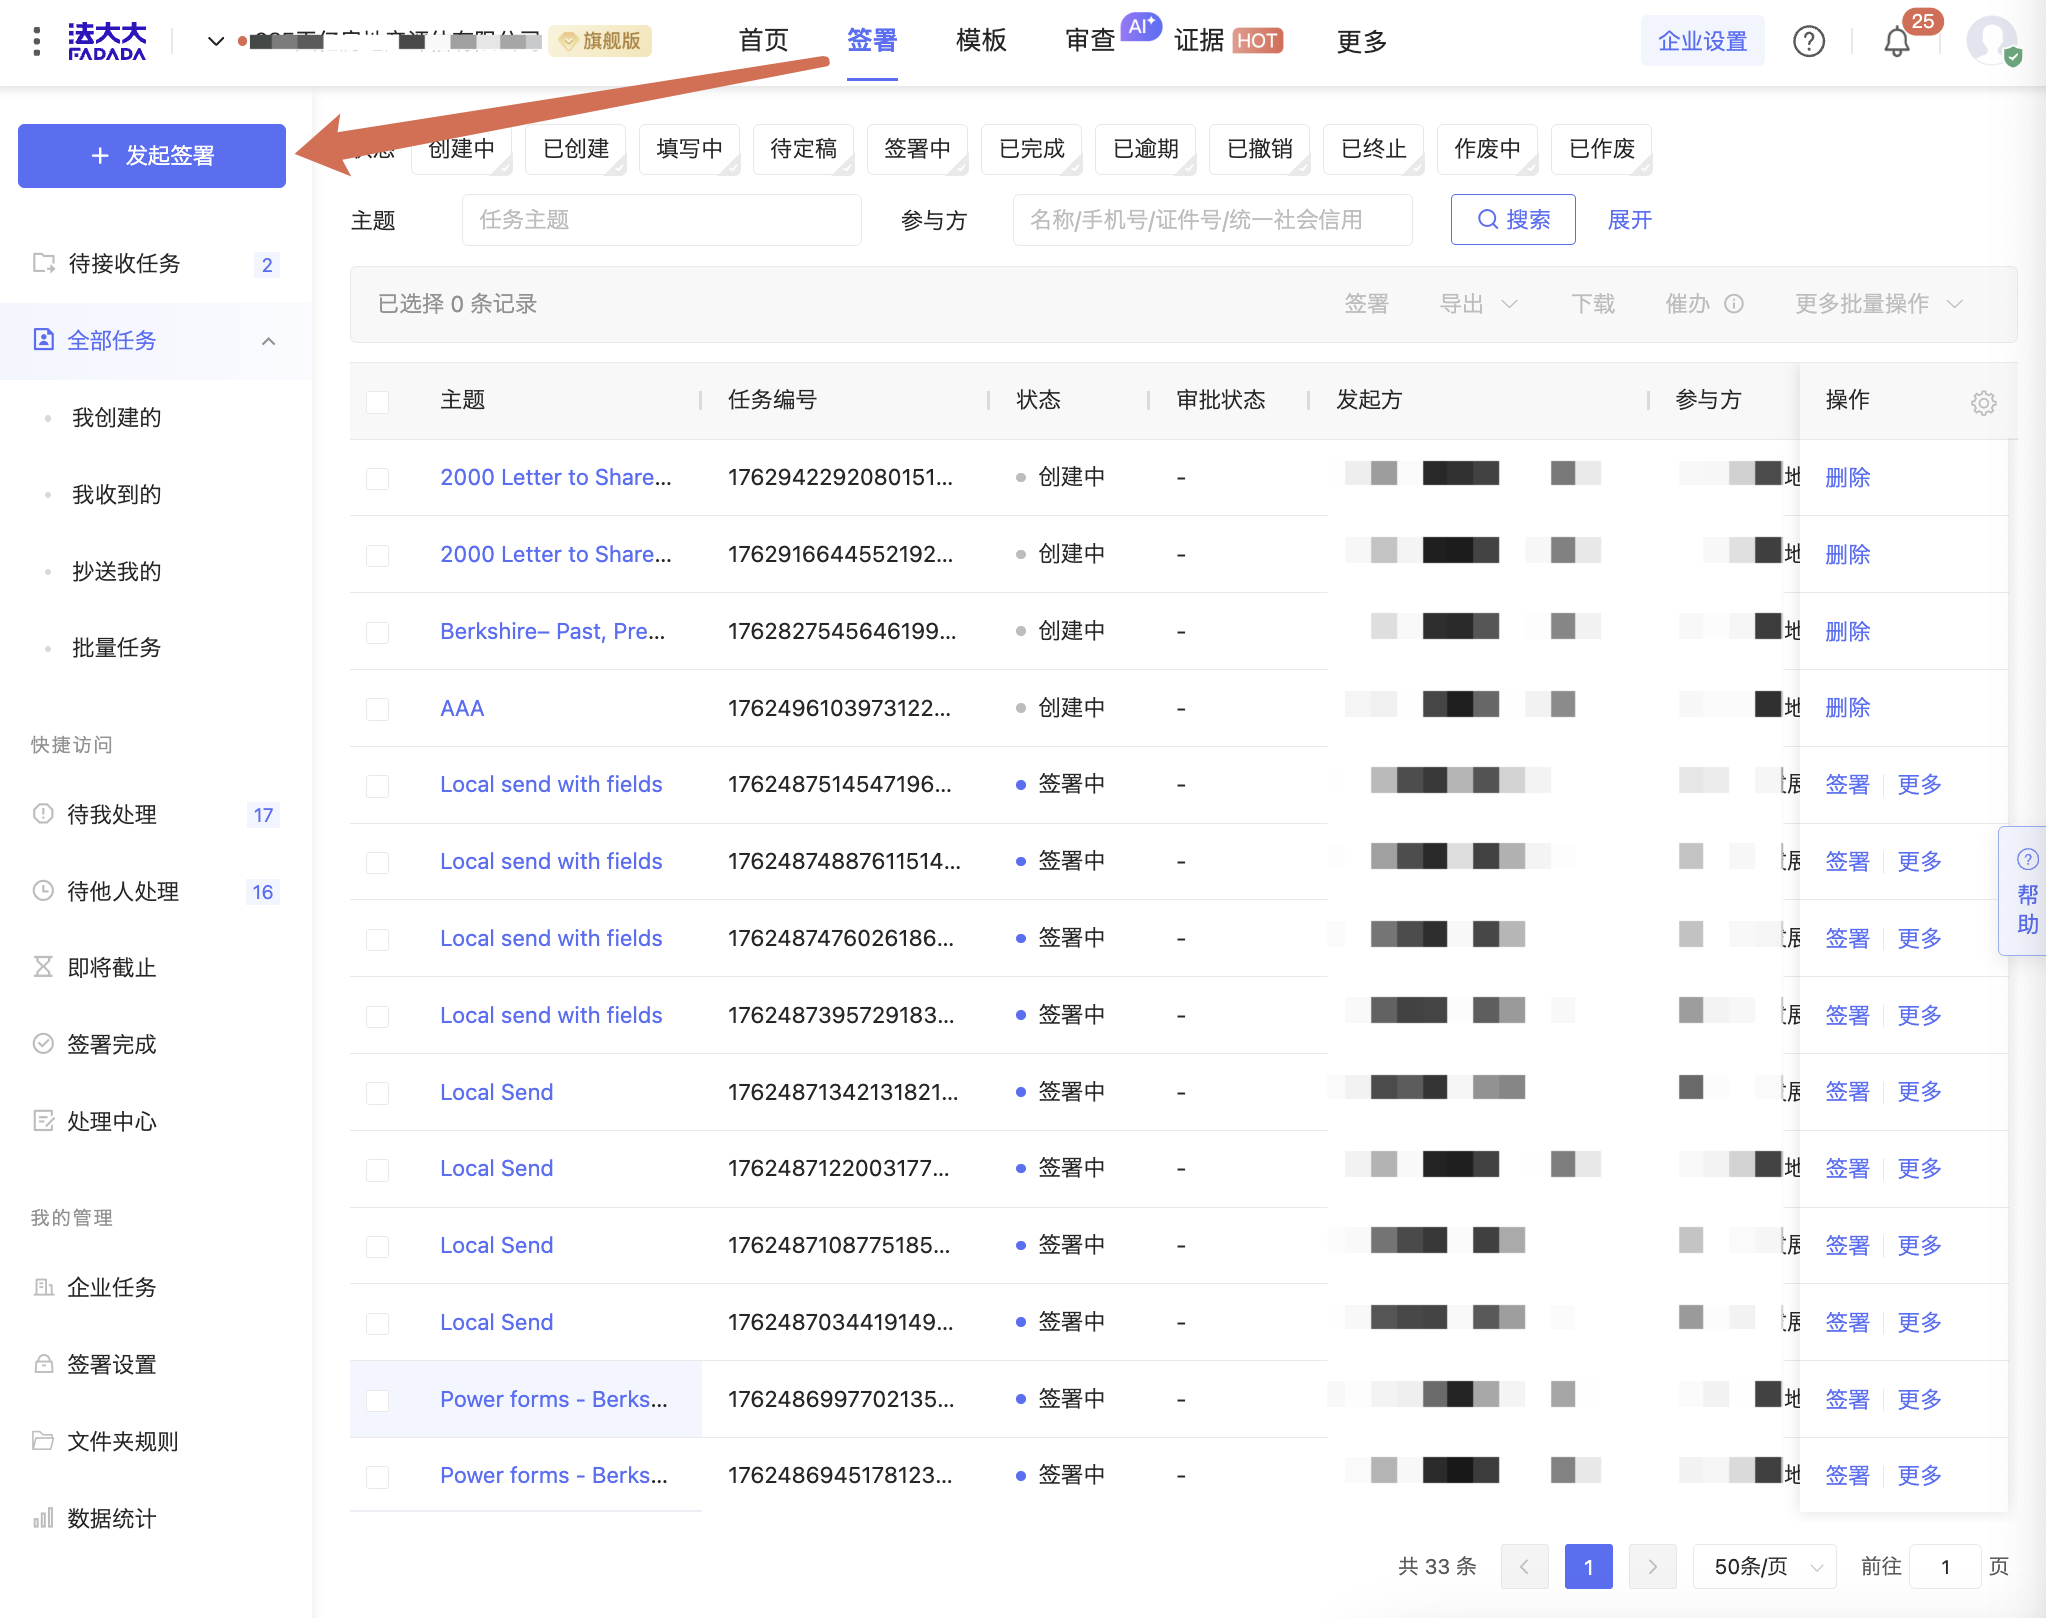Image resolution: width=2046 pixels, height=1618 pixels.
Task: Collapse the 全部任务 sidebar section
Action: click(x=268, y=342)
